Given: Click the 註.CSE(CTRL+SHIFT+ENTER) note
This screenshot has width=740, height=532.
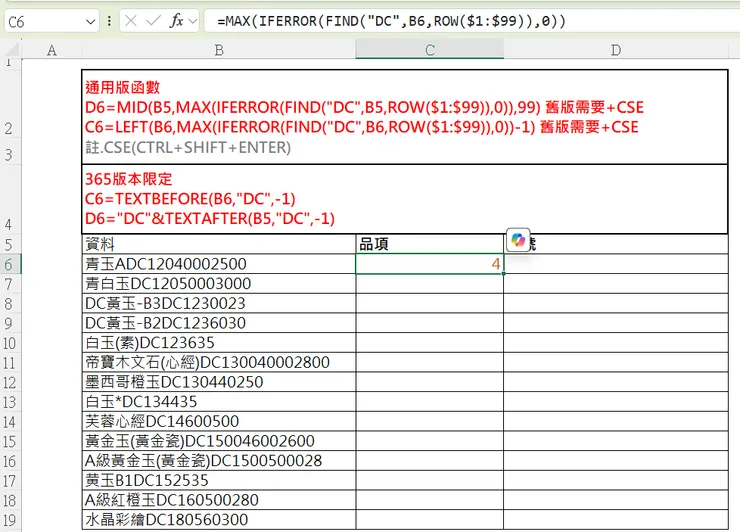Looking at the screenshot, I should point(188,148).
